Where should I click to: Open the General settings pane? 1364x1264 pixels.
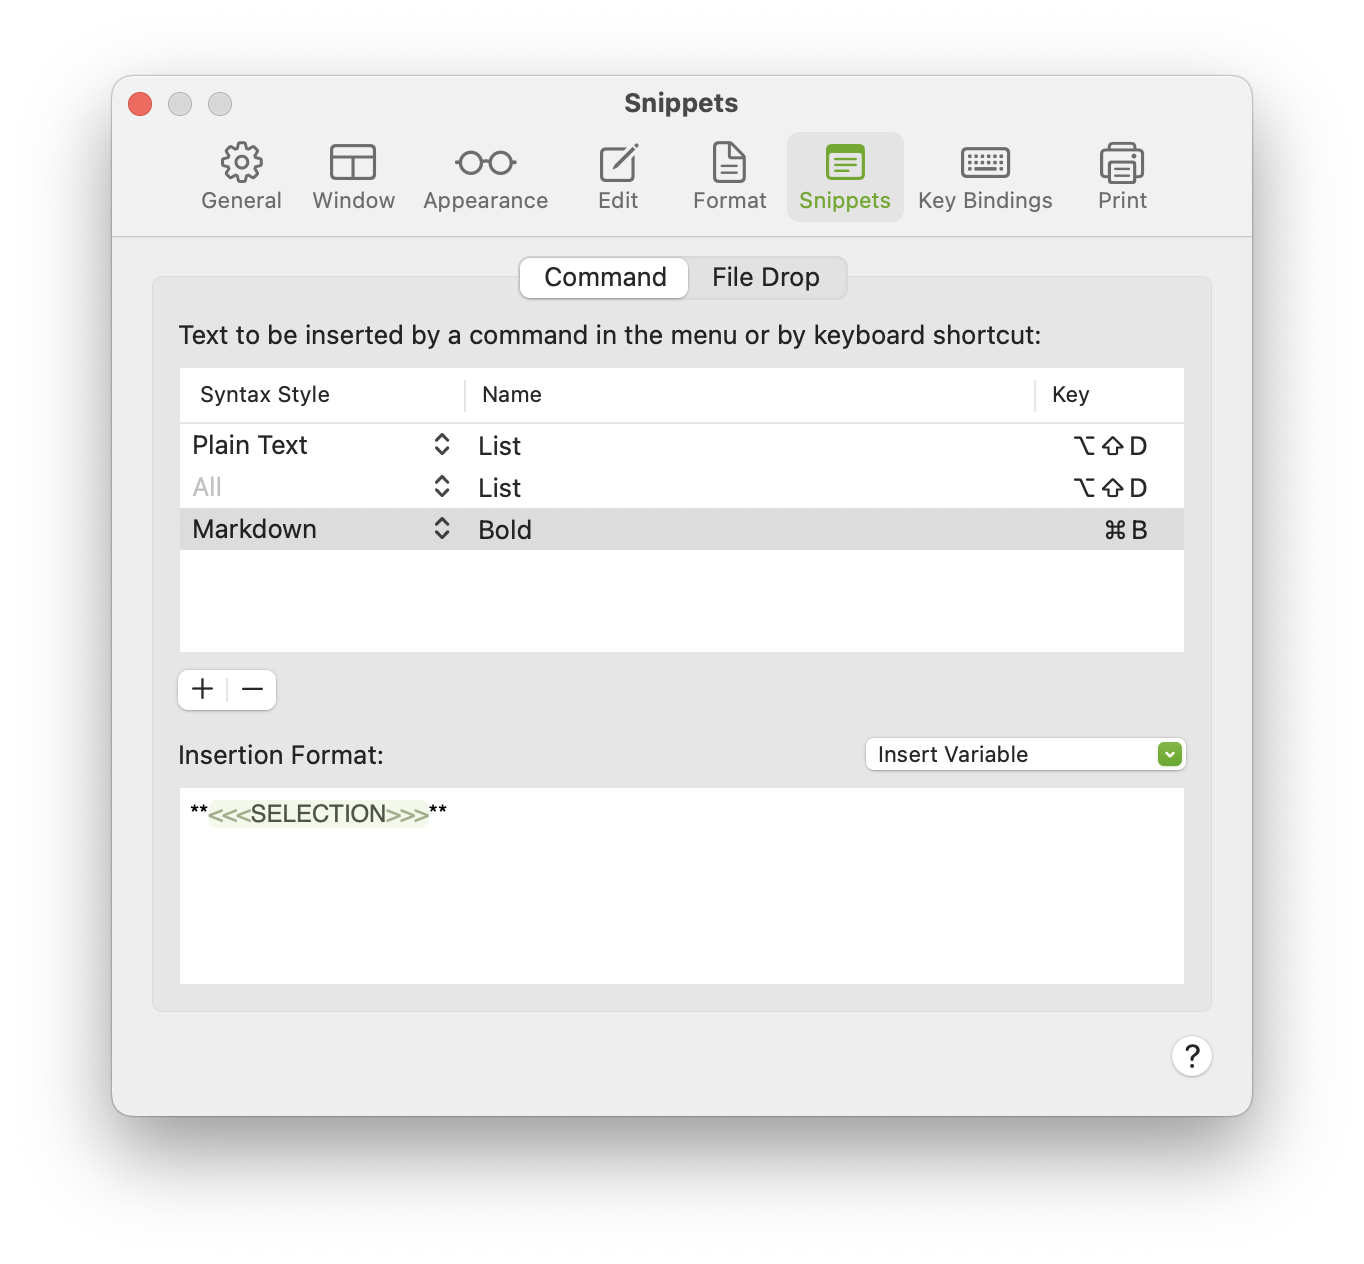click(x=240, y=175)
